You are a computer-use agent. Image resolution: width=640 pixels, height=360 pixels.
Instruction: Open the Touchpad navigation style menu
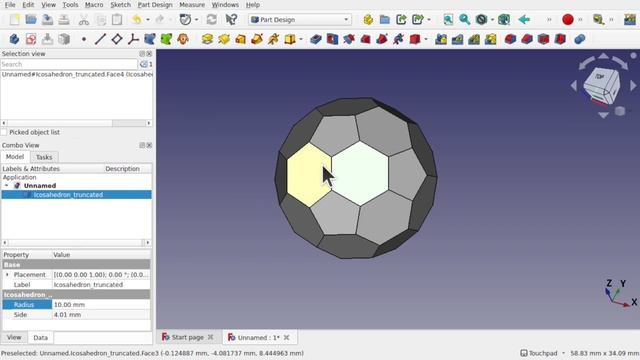point(543,353)
